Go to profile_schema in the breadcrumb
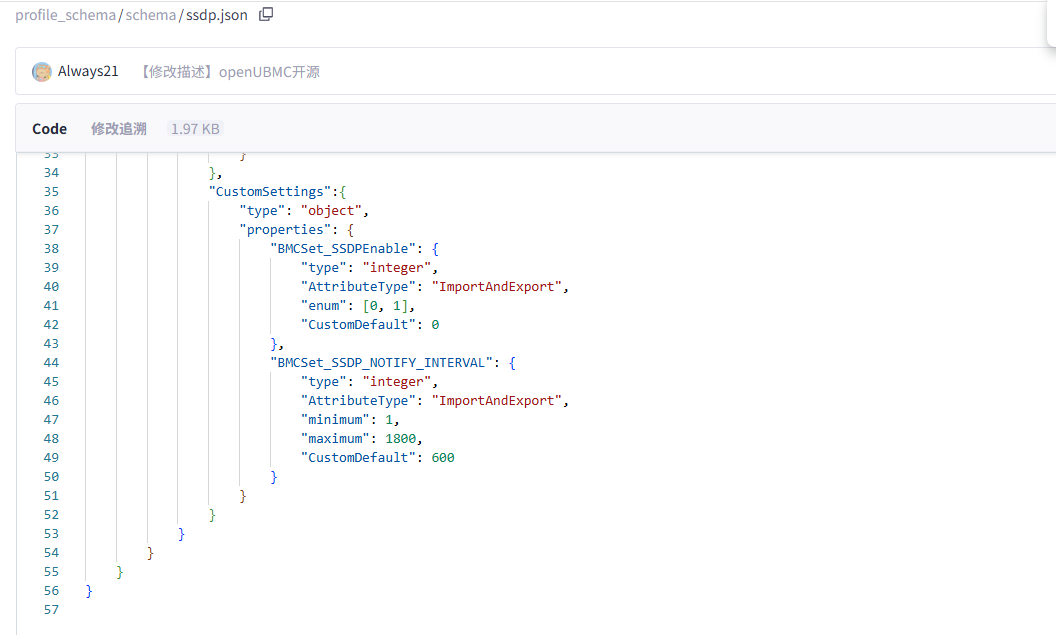 [x=65, y=15]
